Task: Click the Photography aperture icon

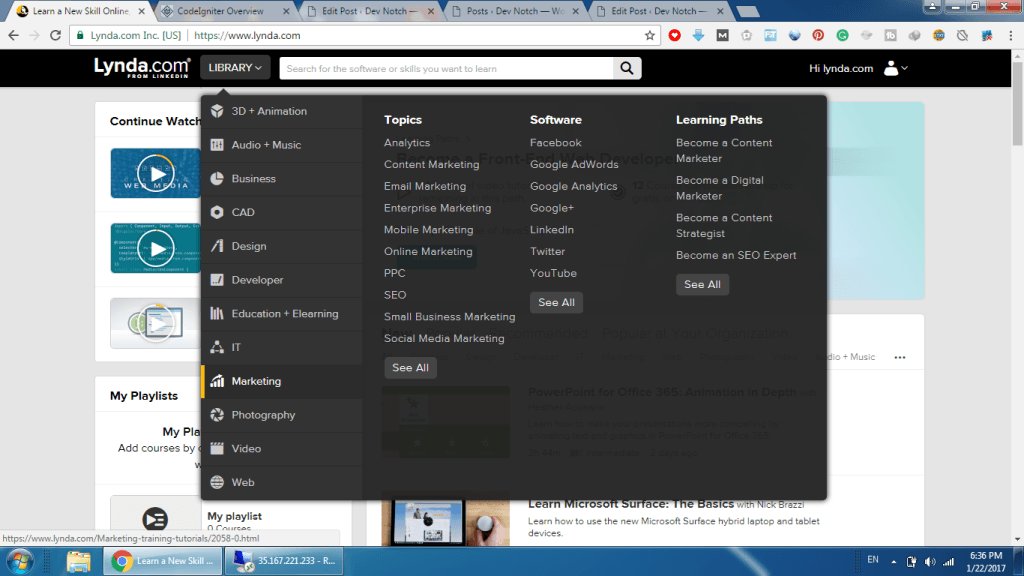Action: coord(217,415)
